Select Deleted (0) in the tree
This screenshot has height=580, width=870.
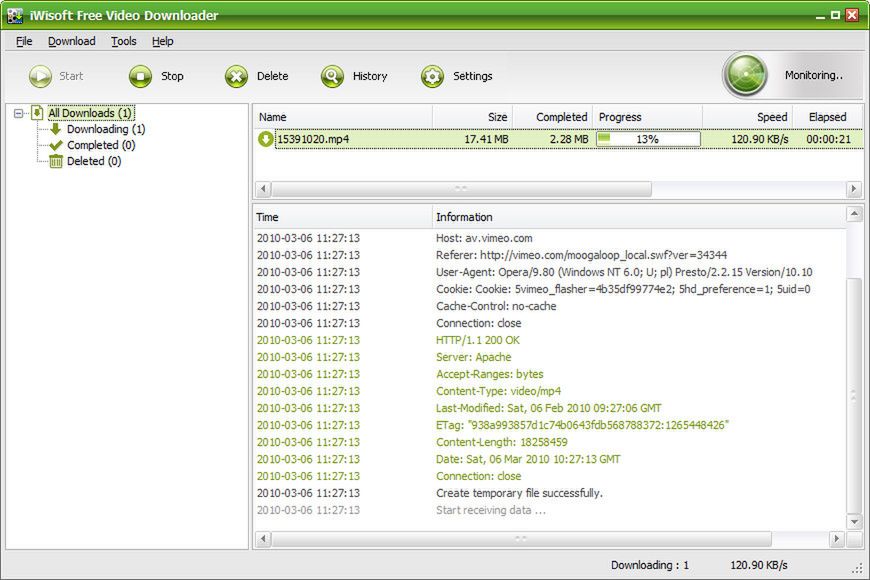tap(94, 162)
